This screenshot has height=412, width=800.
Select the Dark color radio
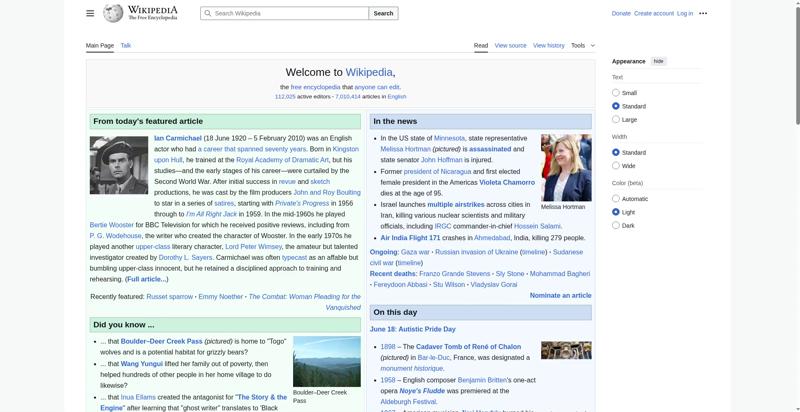[616, 225]
